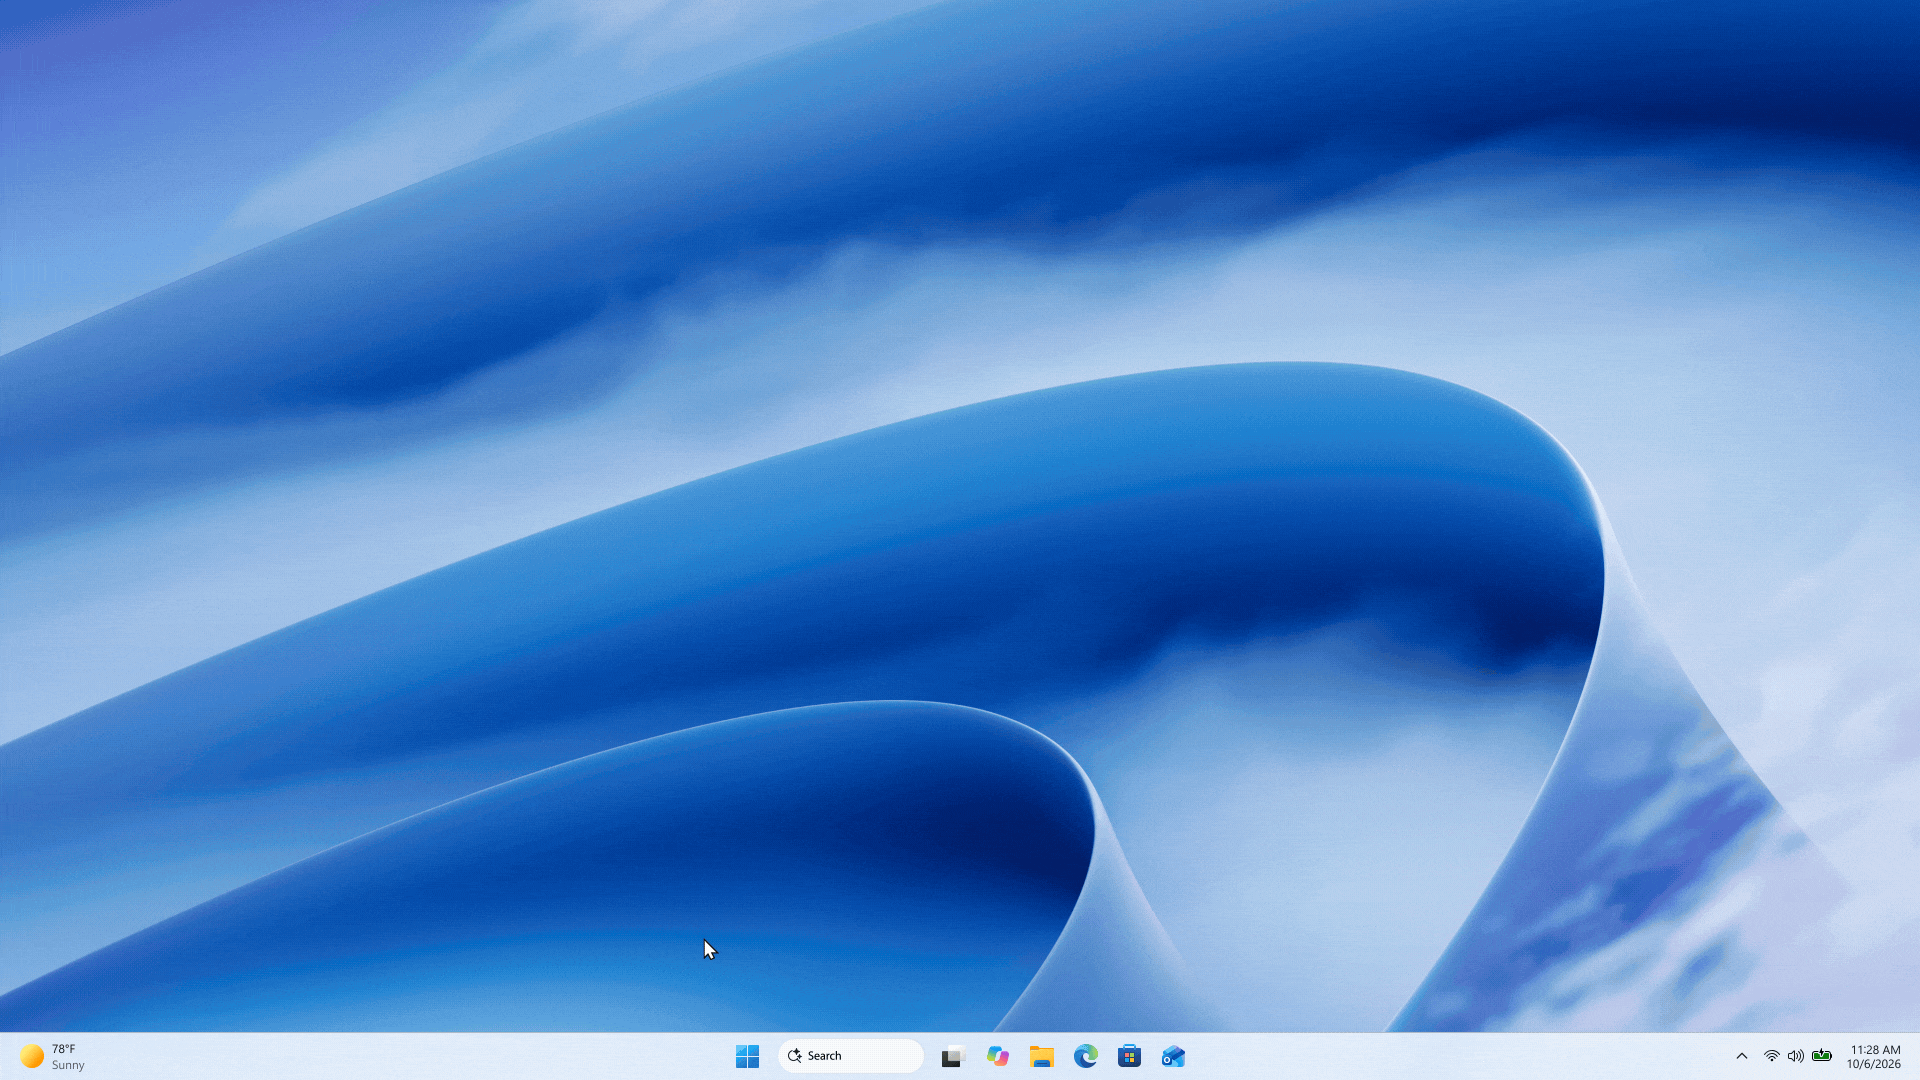Open Outlook from the taskbar
The height and width of the screenshot is (1080, 1920).
click(x=1173, y=1056)
